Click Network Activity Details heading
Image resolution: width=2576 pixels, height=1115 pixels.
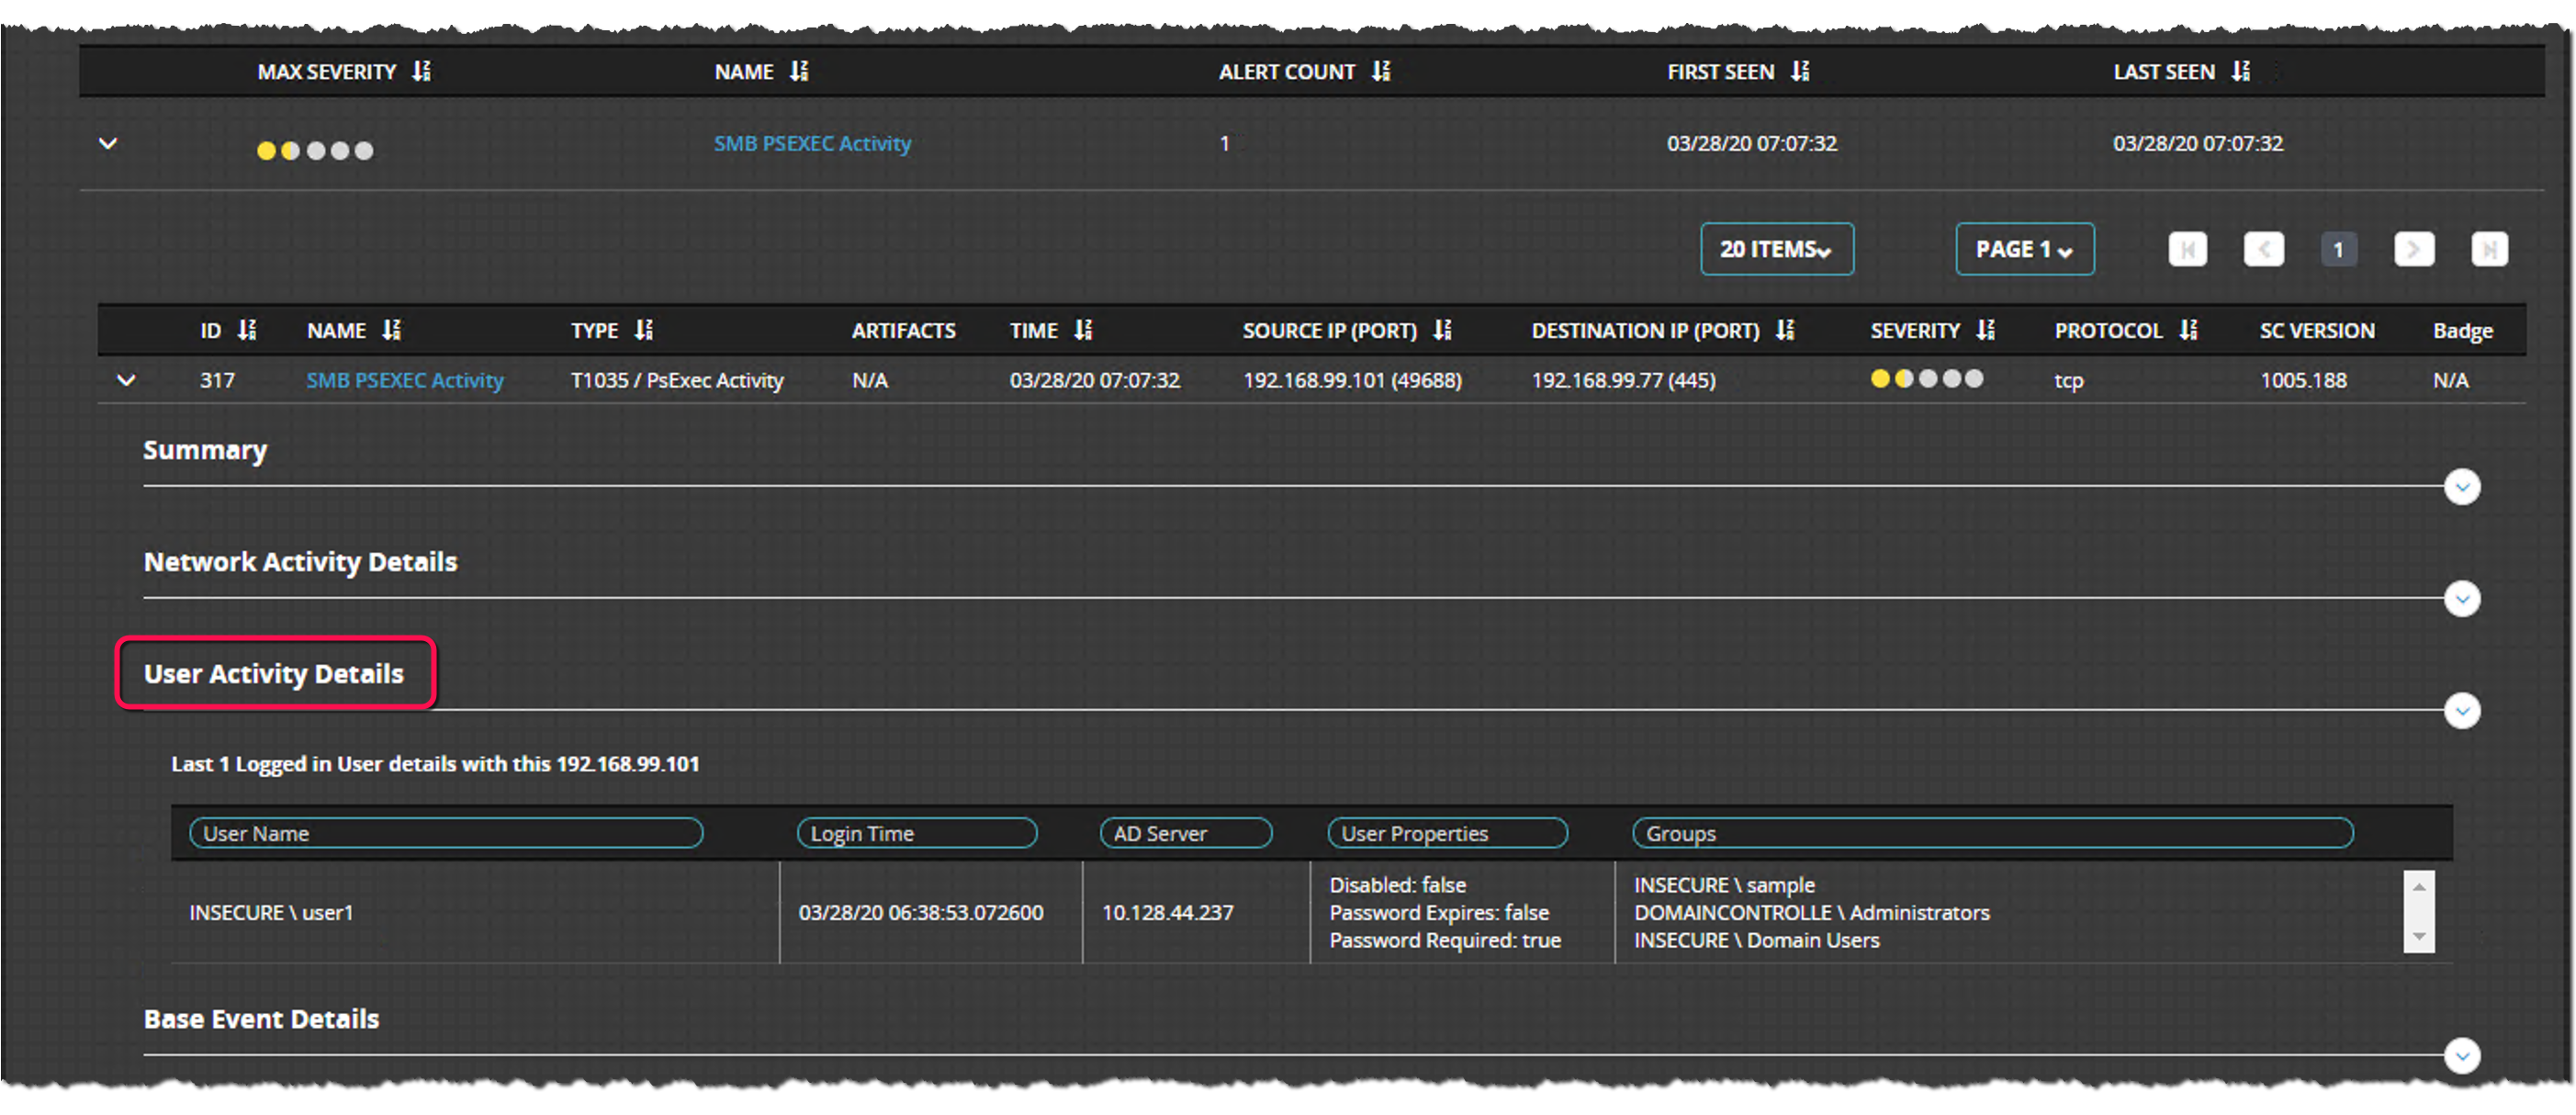coord(300,561)
